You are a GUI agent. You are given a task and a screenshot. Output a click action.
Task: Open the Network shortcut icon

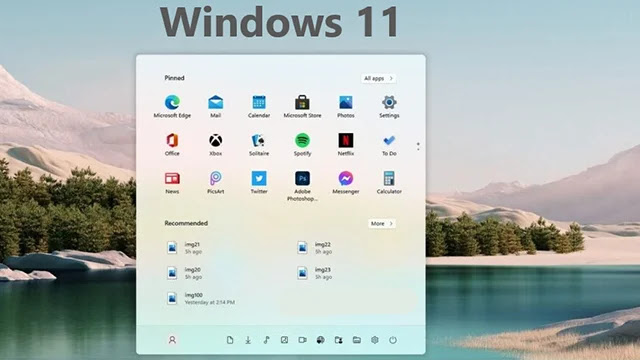[x=320, y=340]
